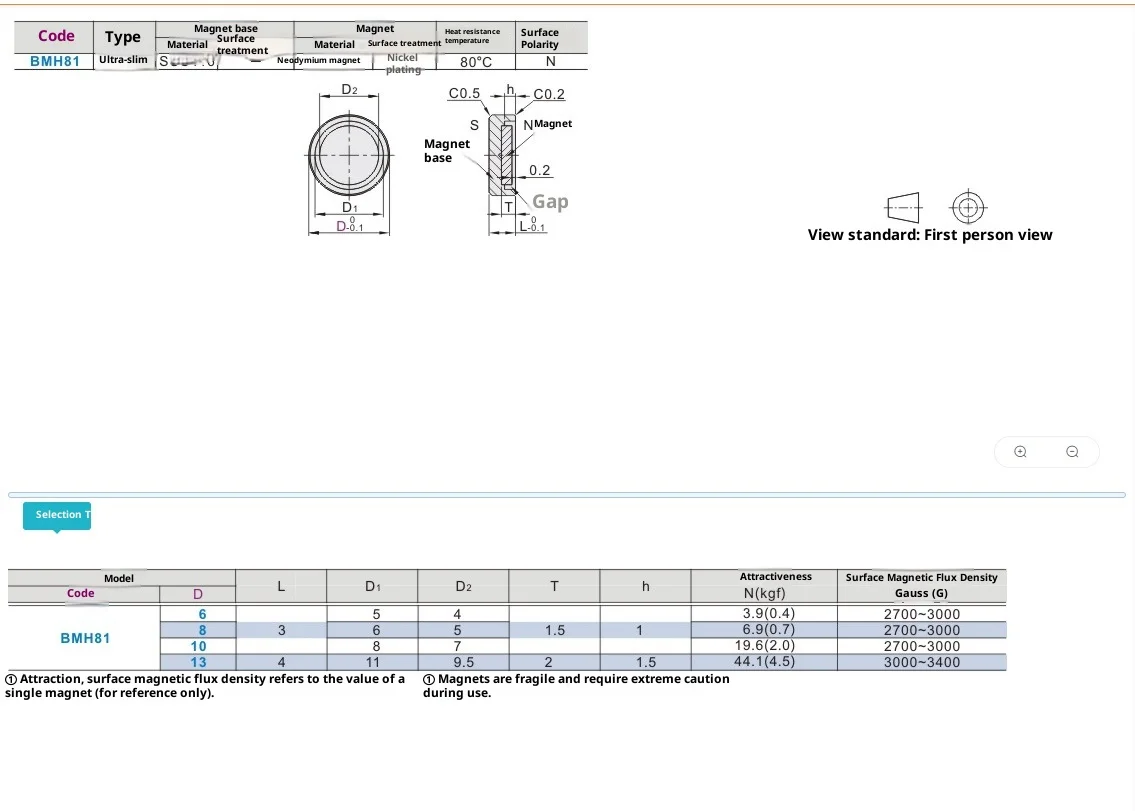This screenshot has height=811, width=1135.
Task: Click the zoom in magnifier icon
Action: tap(1020, 452)
